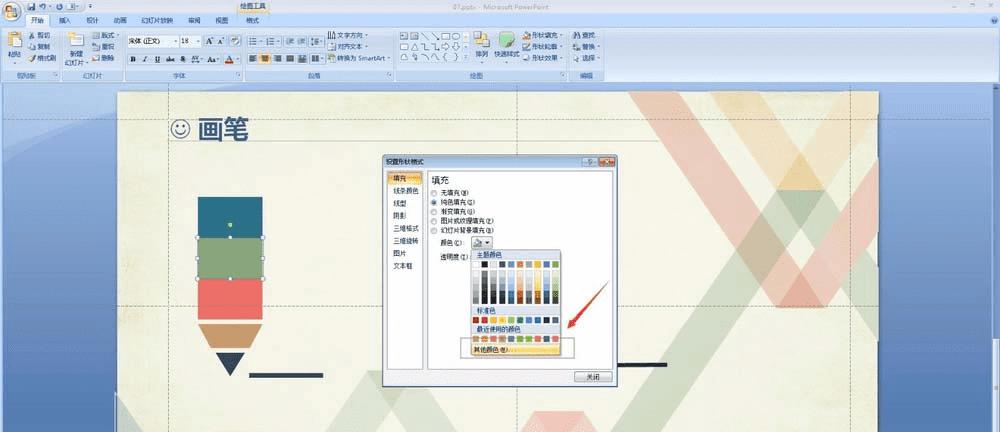Click the Increase Font Size icon

point(209,41)
